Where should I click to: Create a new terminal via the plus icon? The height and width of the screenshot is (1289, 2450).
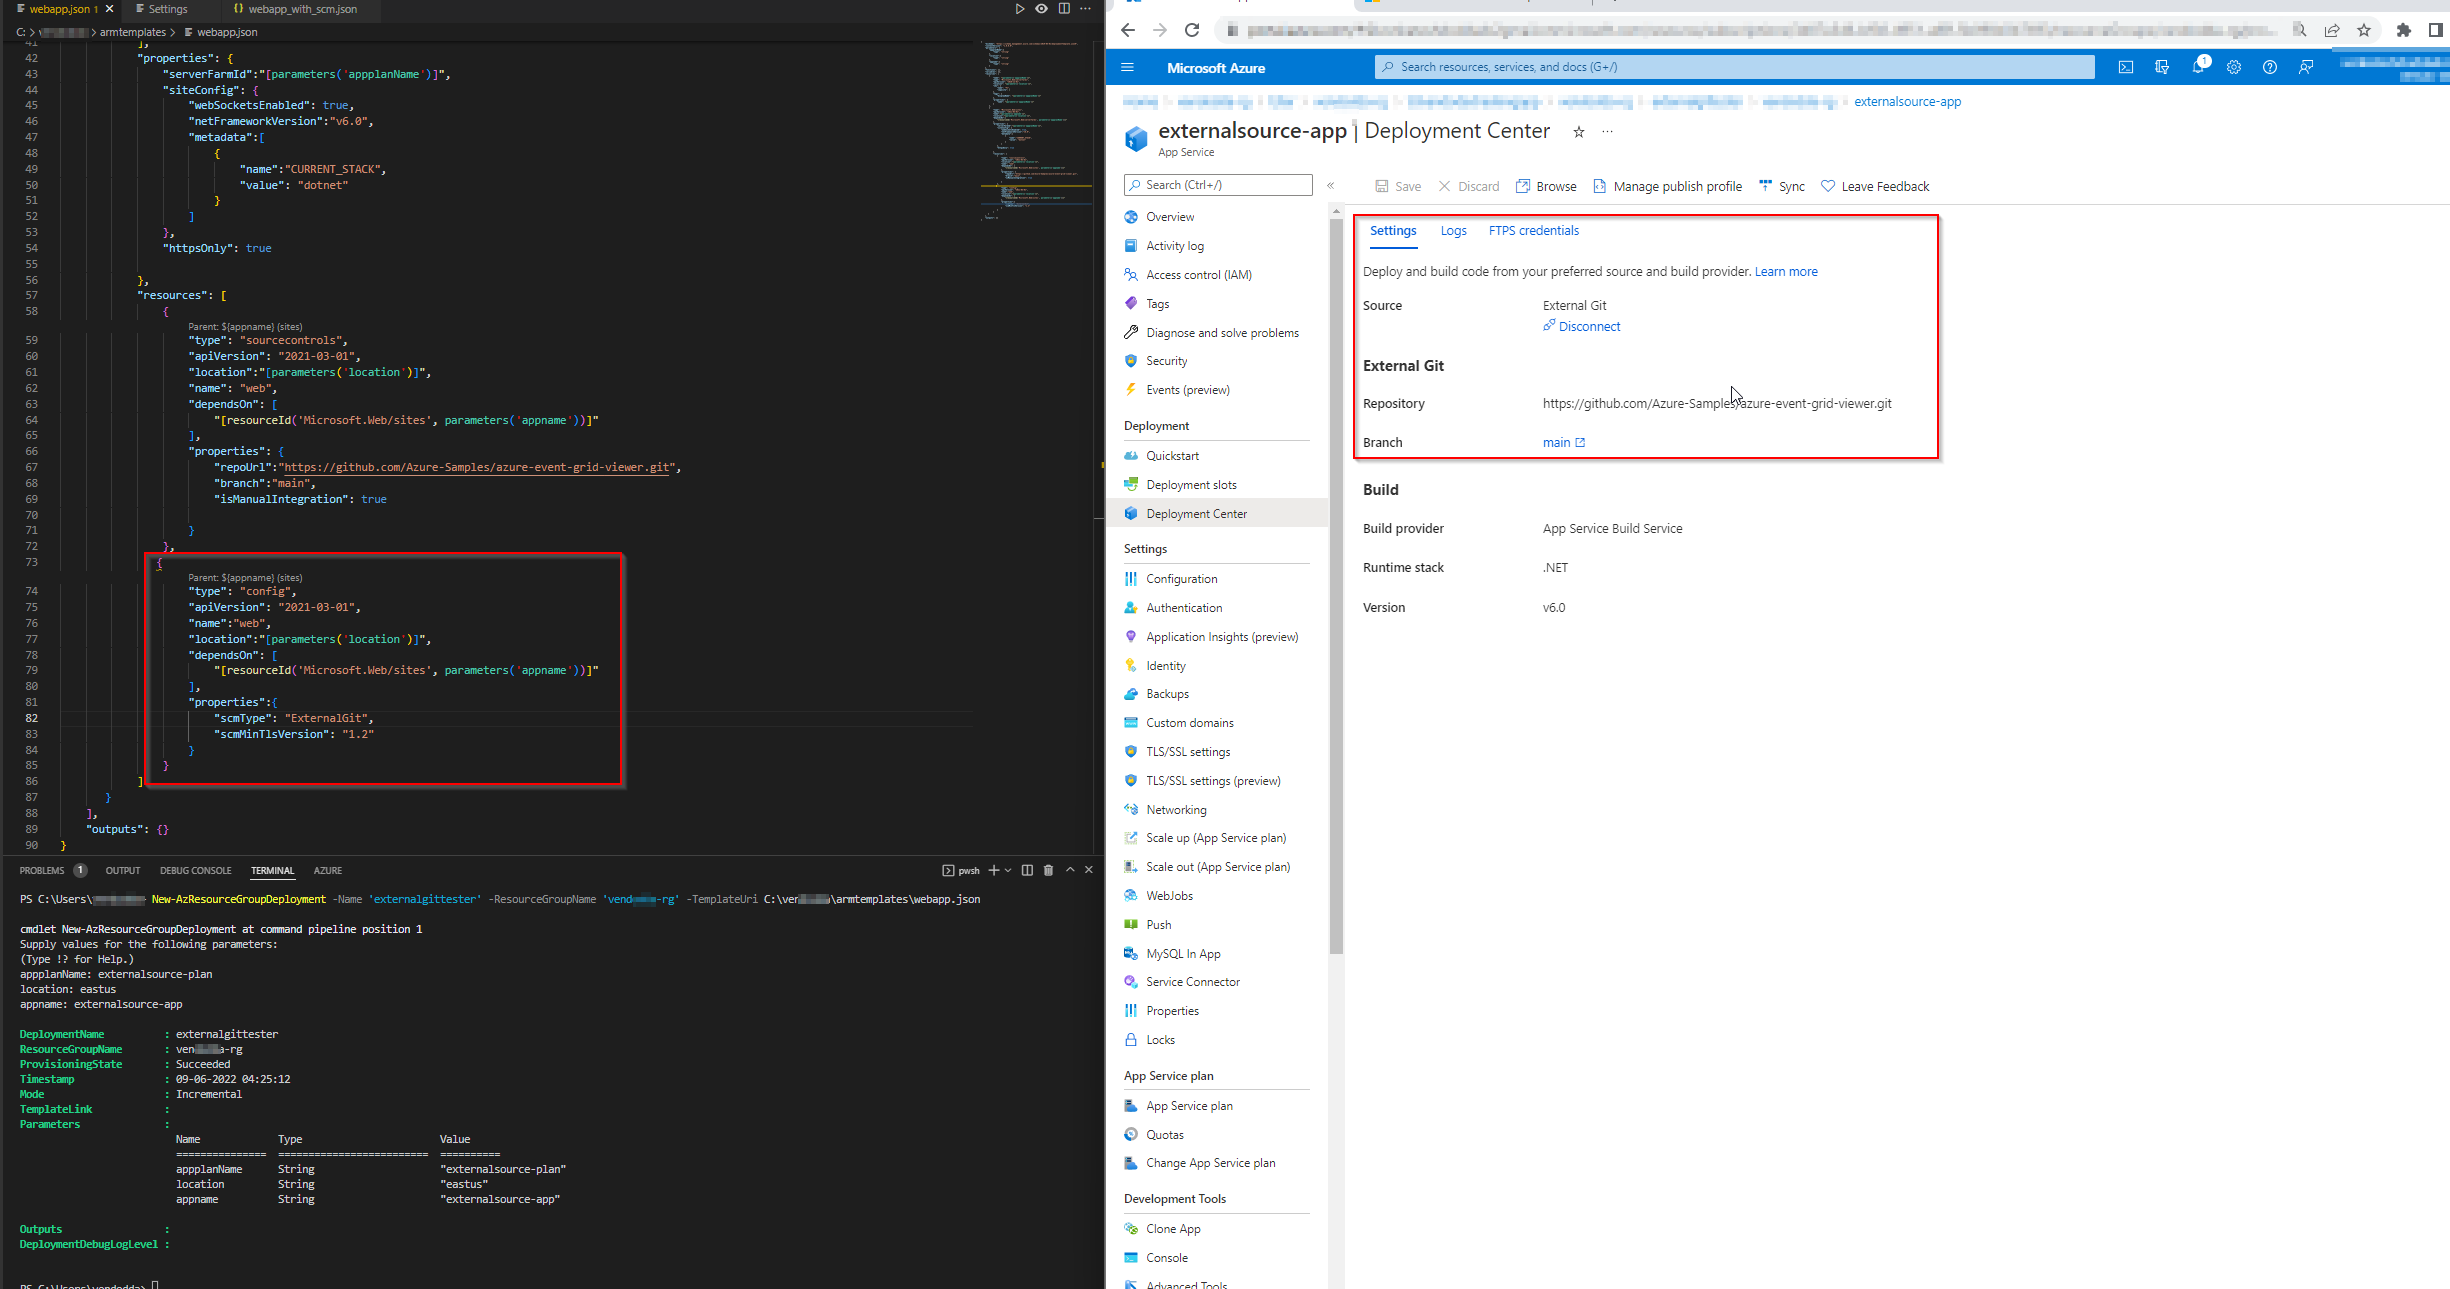tap(993, 870)
